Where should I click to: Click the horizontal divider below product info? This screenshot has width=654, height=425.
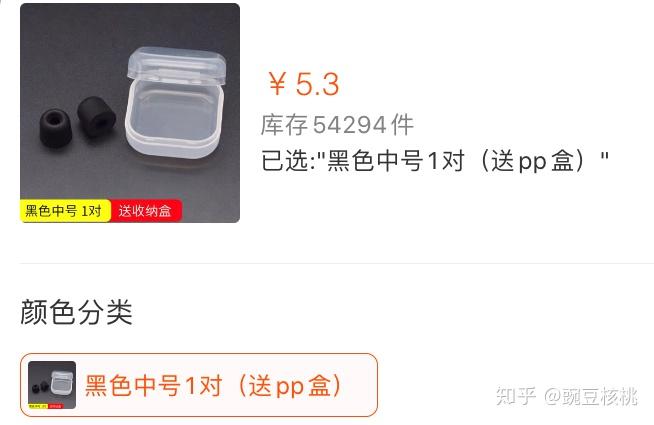[336, 264]
